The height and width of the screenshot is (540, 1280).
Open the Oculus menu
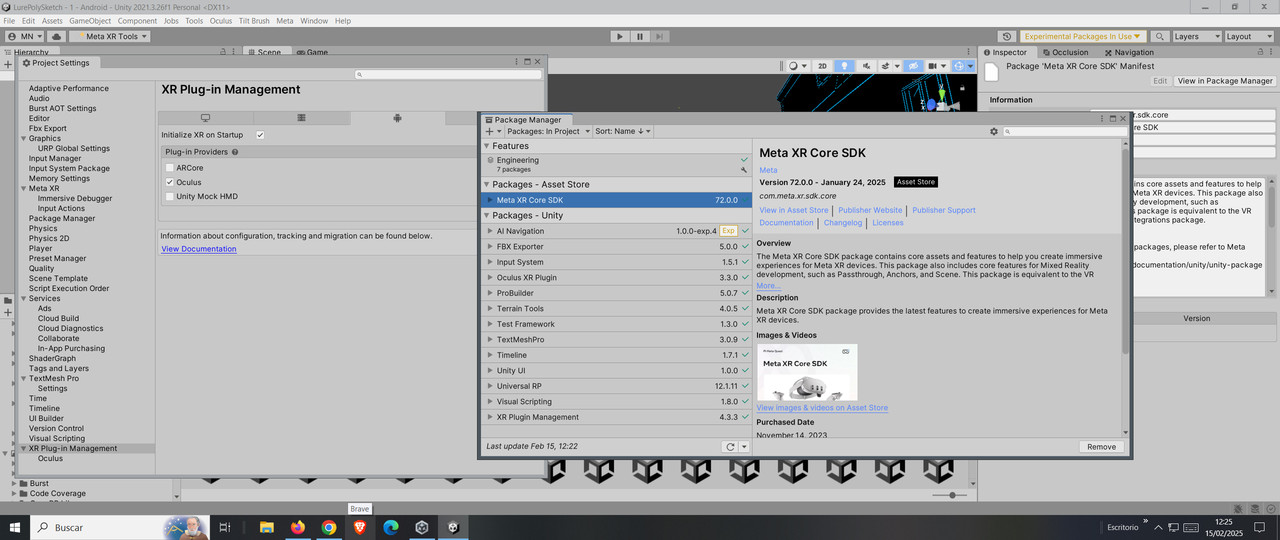pos(221,20)
